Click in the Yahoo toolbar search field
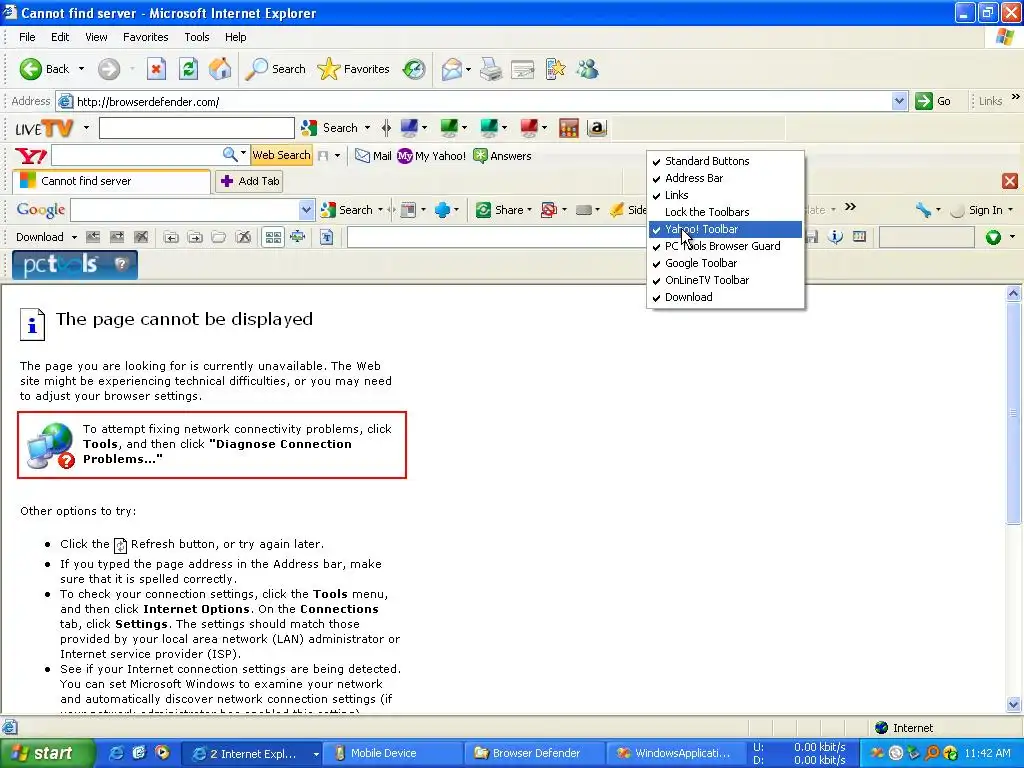The height and width of the screenshot is (768, 1024). pos(136,155)
